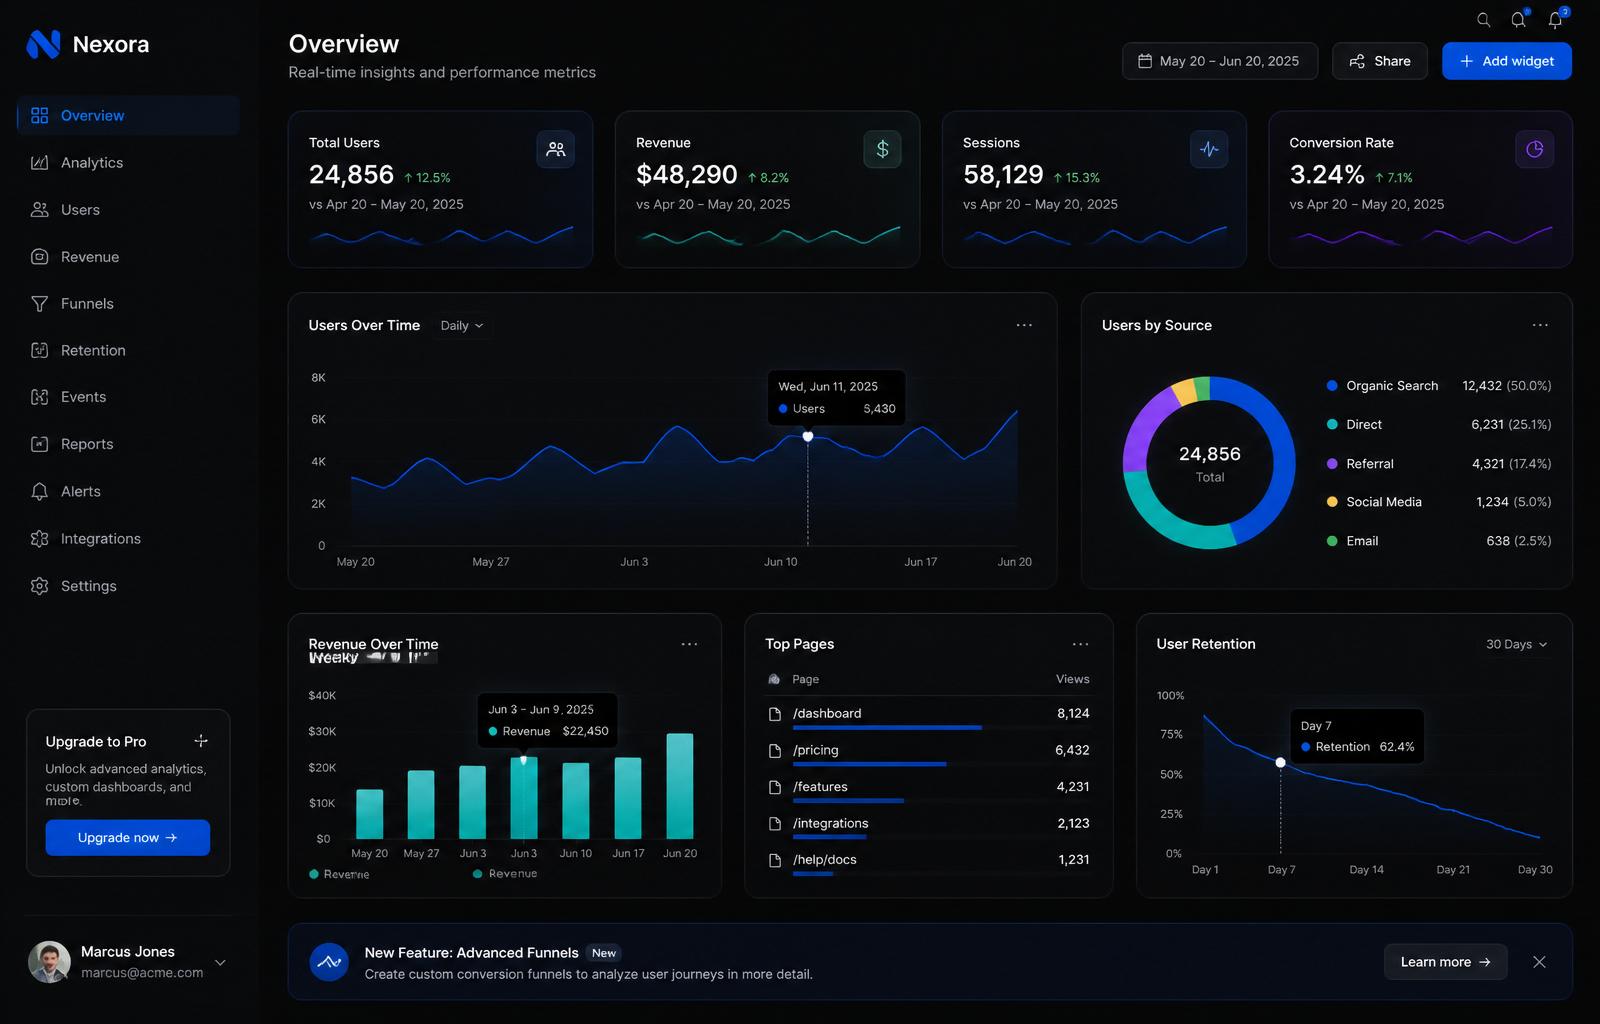
Task: Click the 12,432 (50.0%) value
Action: (x=1507, y=386)
